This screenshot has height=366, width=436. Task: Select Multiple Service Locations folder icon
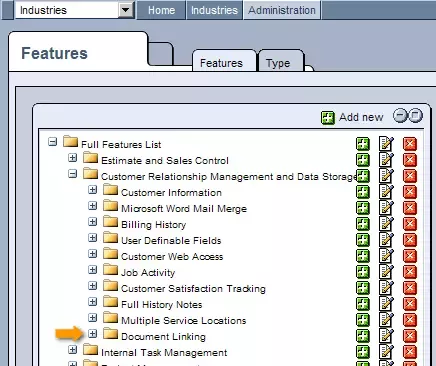tap(110, 317)
